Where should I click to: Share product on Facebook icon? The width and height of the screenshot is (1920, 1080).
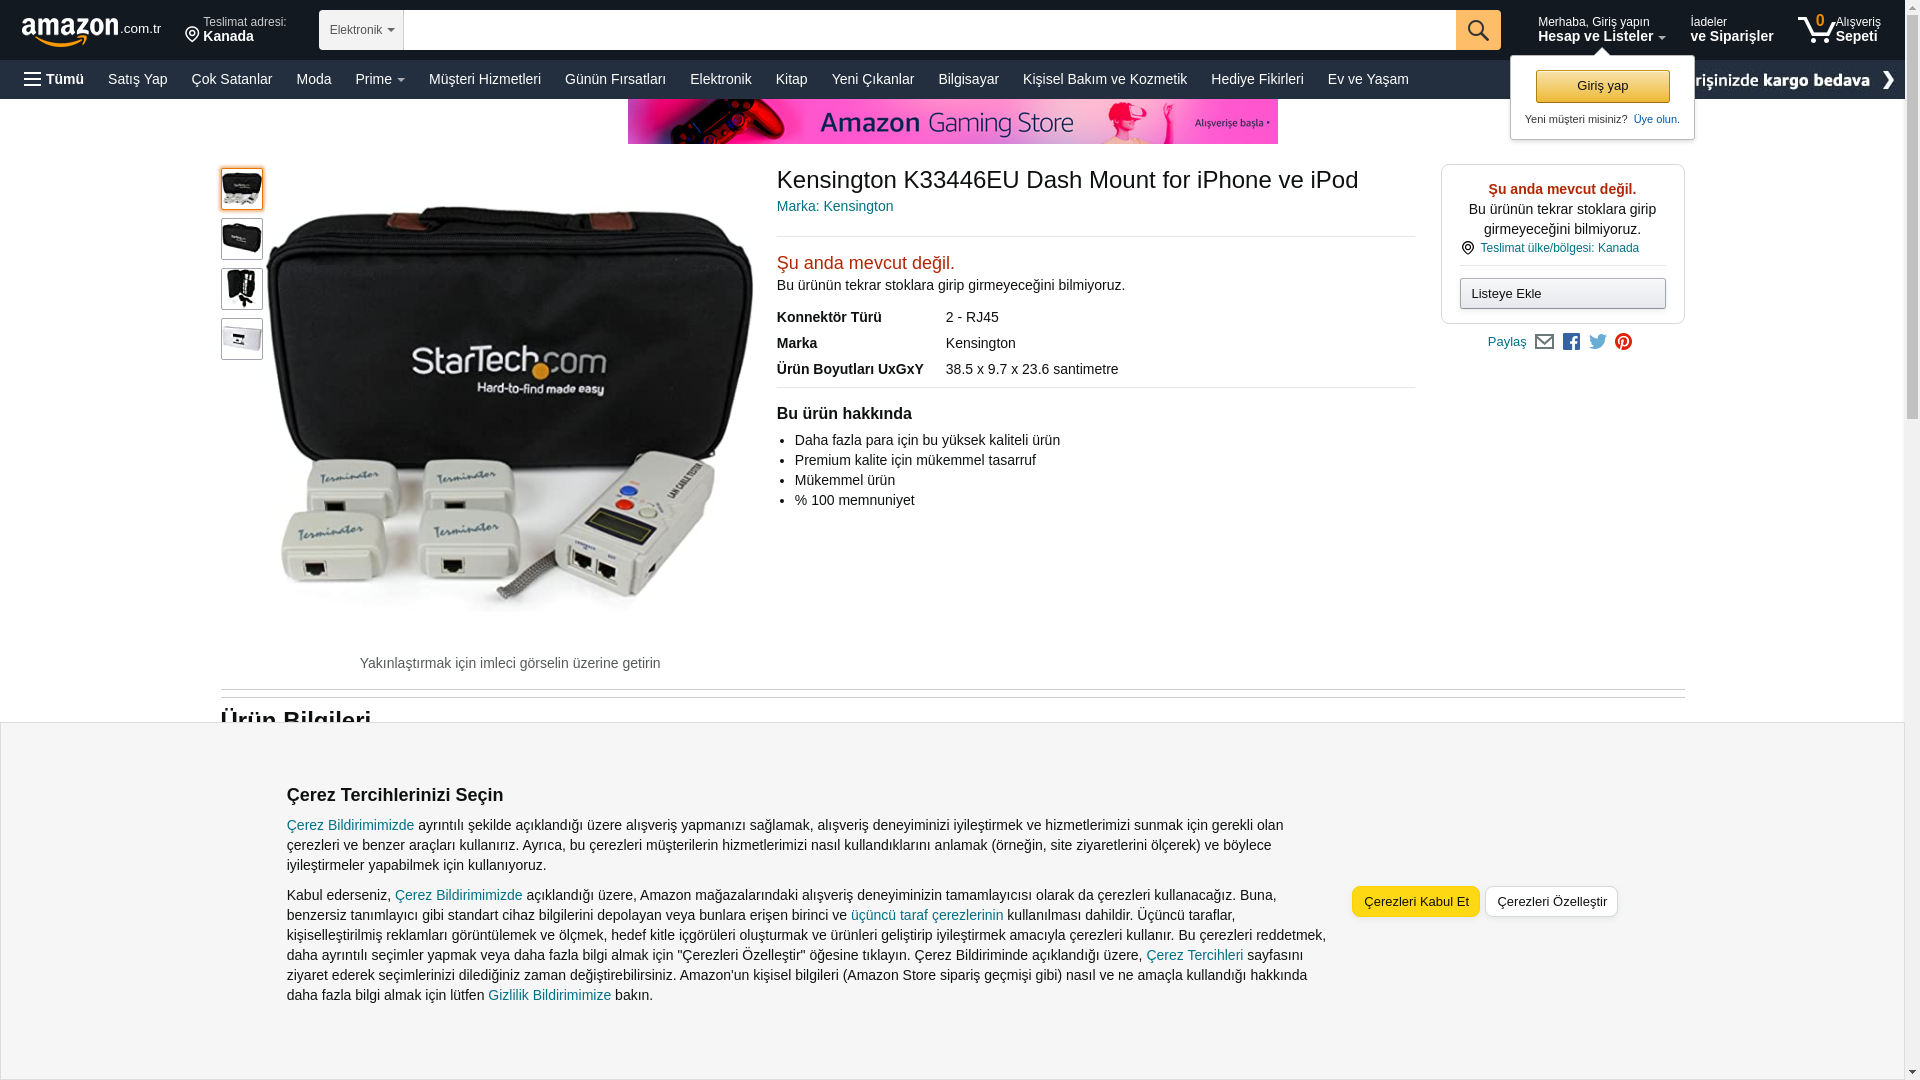[x=1571, y=342]
